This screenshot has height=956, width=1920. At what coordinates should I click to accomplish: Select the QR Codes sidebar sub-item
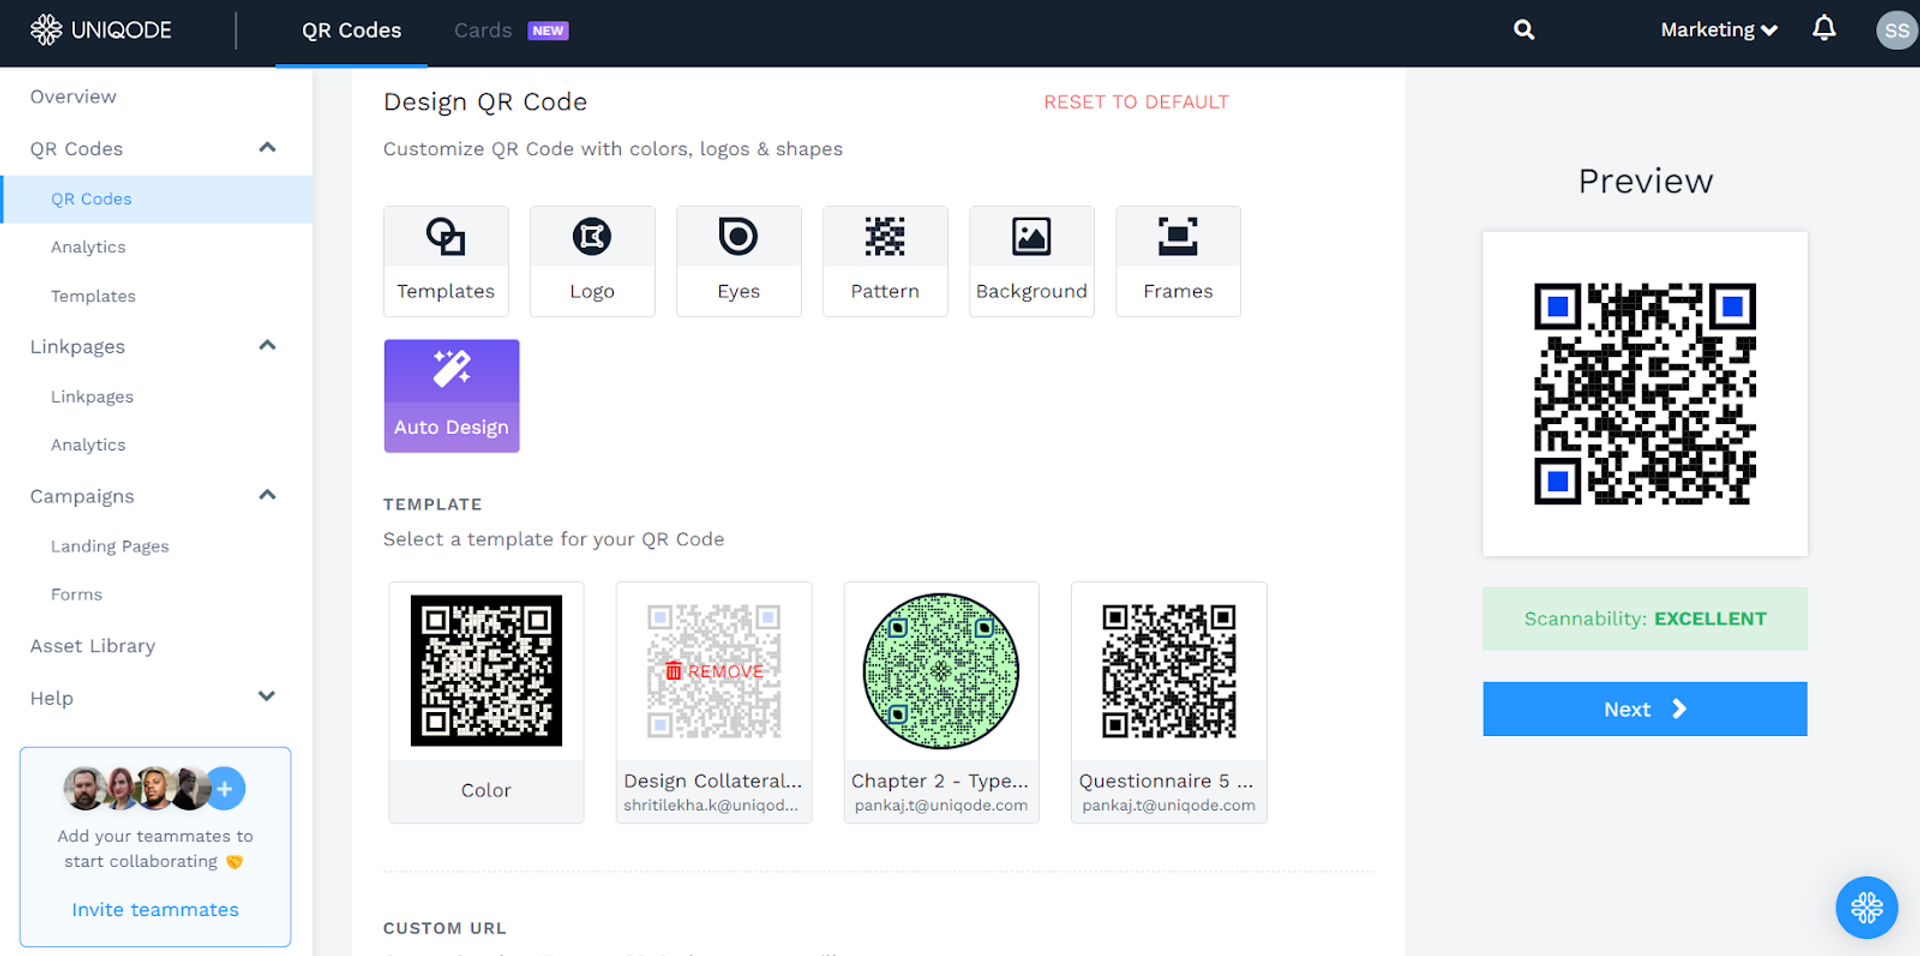point(157,199)
